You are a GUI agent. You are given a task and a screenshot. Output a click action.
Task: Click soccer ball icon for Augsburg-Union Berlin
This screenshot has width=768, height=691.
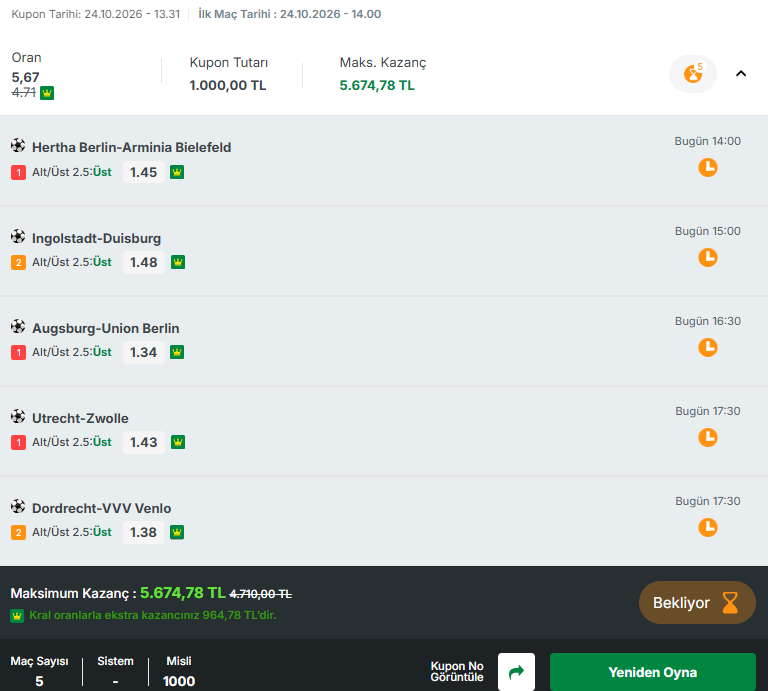pyautogui.click(x=18, y=327)
